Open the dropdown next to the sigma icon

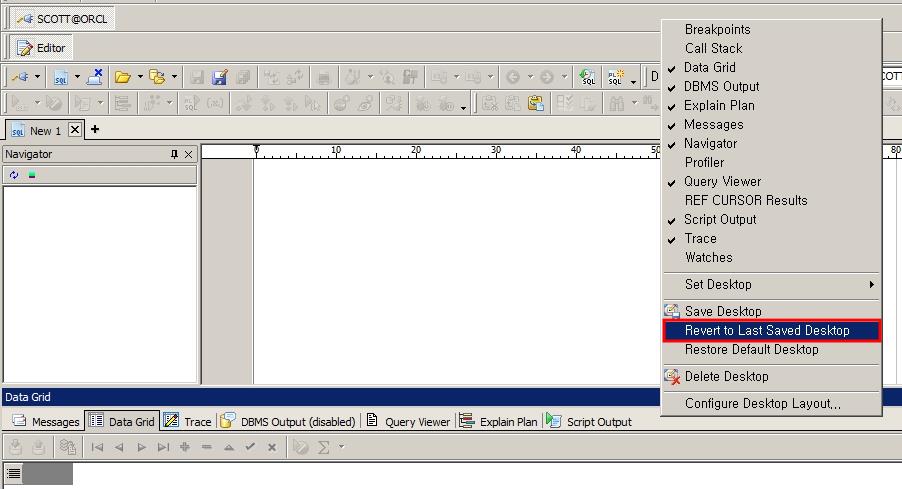pyautogui.click(x=341, y=447)
